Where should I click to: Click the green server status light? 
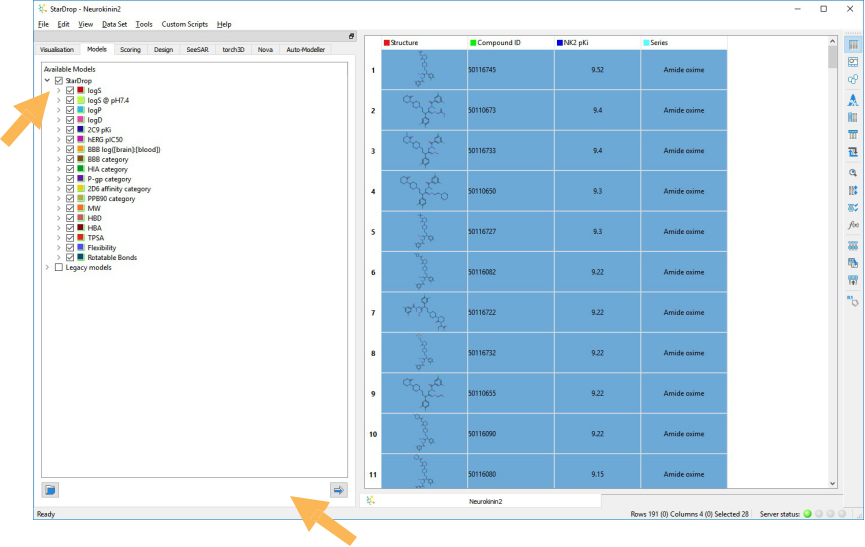pos(808,514)
